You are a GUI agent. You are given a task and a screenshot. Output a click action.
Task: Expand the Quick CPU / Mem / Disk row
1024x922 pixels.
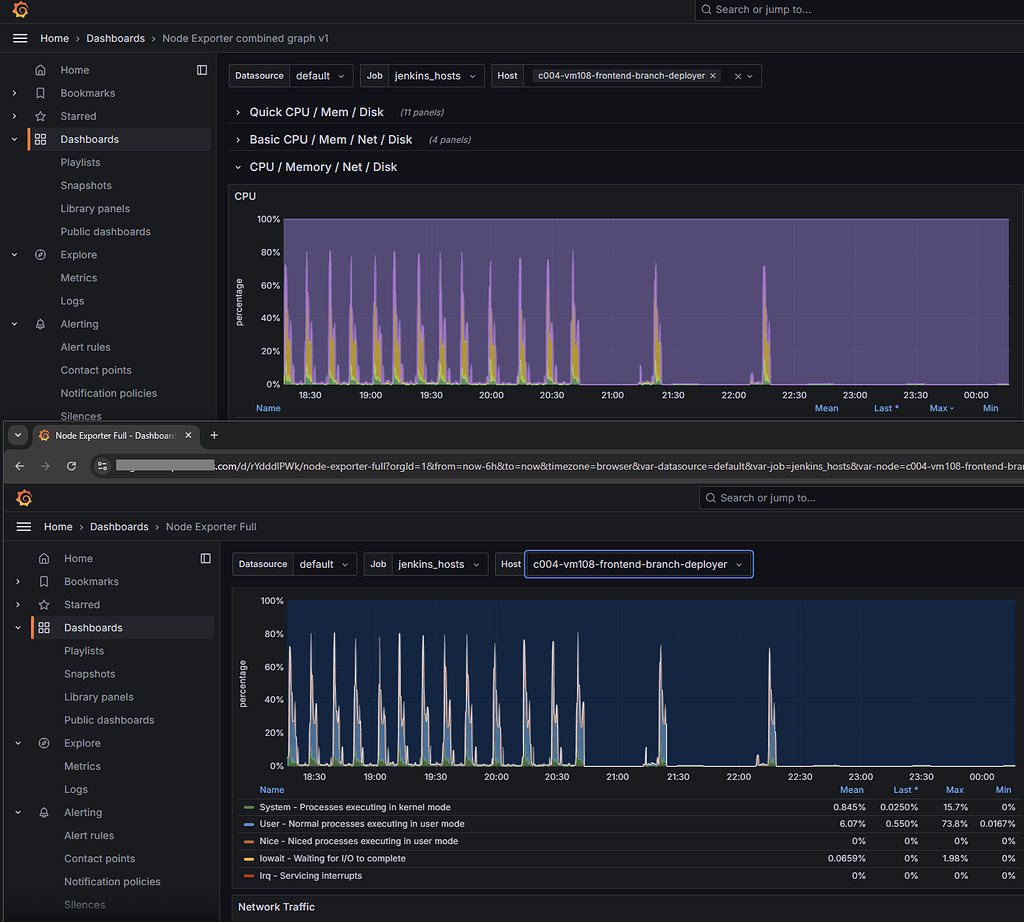(316, 112)
